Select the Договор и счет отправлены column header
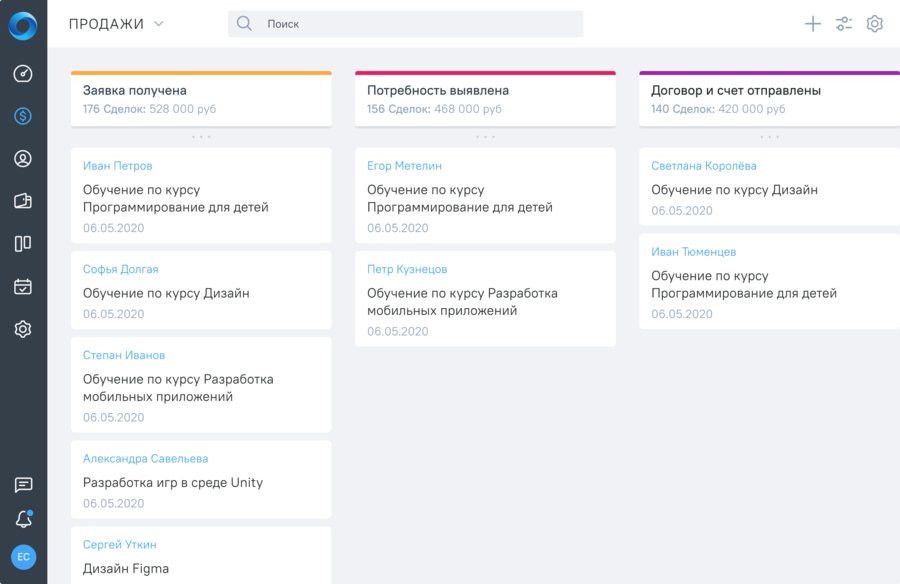Screen dimensions: 900x584 click(x=770, y=99)
